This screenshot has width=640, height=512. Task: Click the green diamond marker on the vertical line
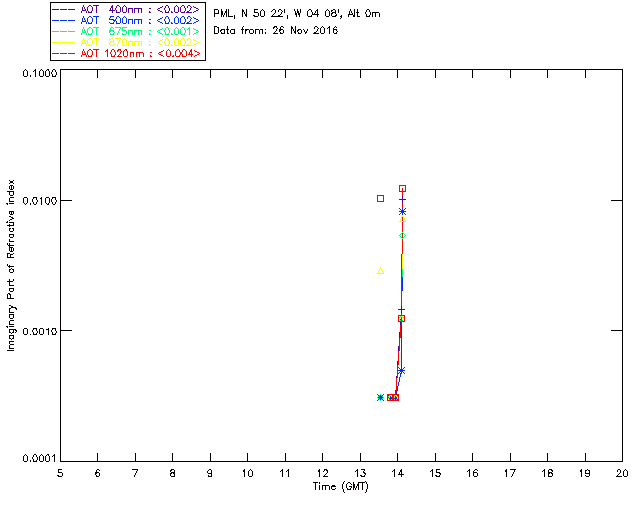click(x=402, y=236)
